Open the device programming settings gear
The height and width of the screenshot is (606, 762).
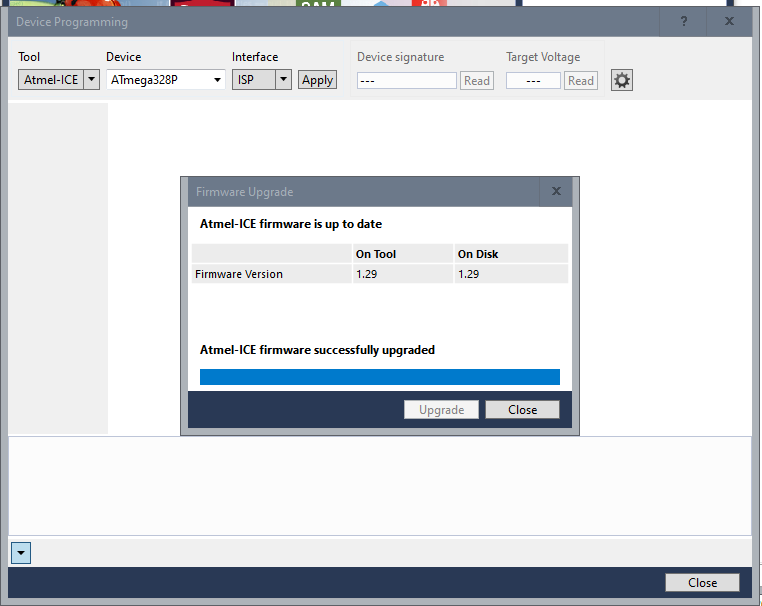[x=622, y=80]
